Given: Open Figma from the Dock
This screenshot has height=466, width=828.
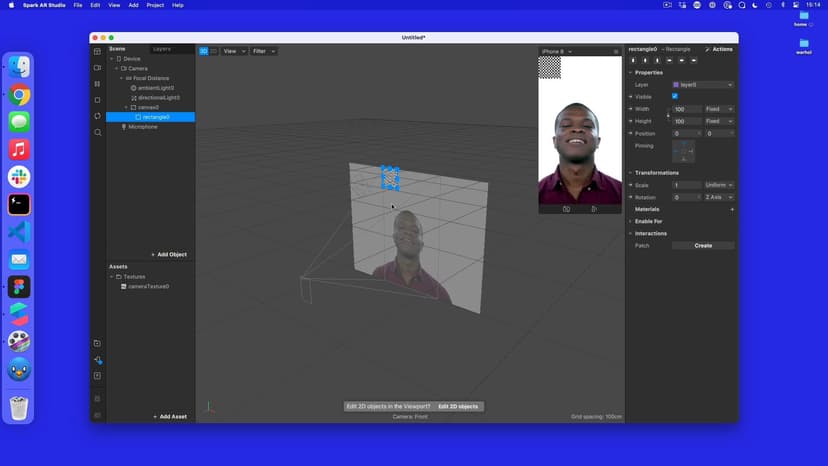Looking at the screenshot, I should pyautogui.click(x=19, y=287).
